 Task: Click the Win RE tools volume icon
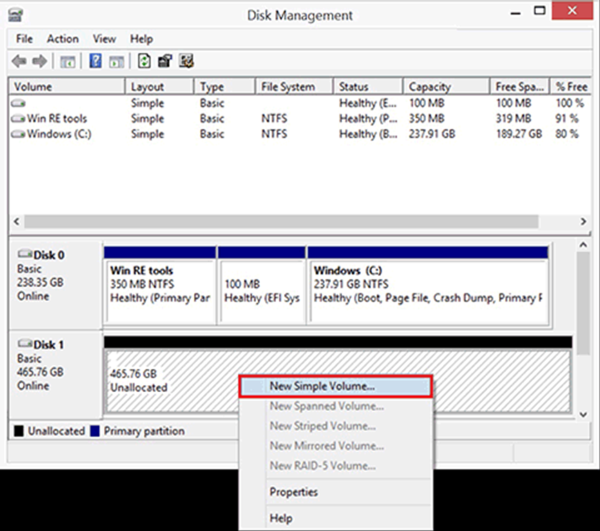pyautogui.click(x=18, y=119)
